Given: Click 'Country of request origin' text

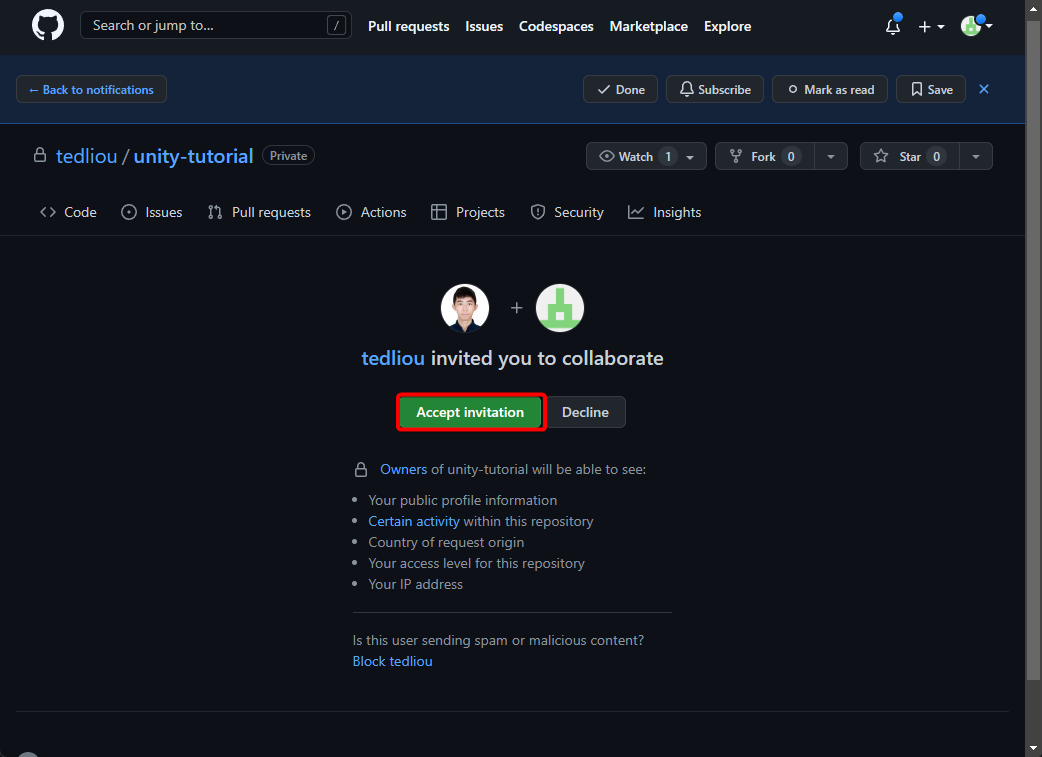Looking at the screenshot, I should coord(446,542).
